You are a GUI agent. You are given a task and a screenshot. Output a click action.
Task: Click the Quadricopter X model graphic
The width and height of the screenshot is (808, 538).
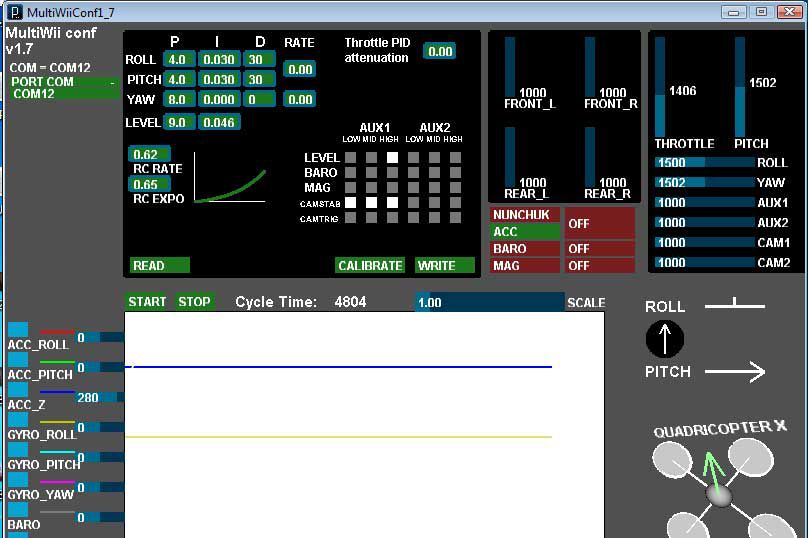724,487
